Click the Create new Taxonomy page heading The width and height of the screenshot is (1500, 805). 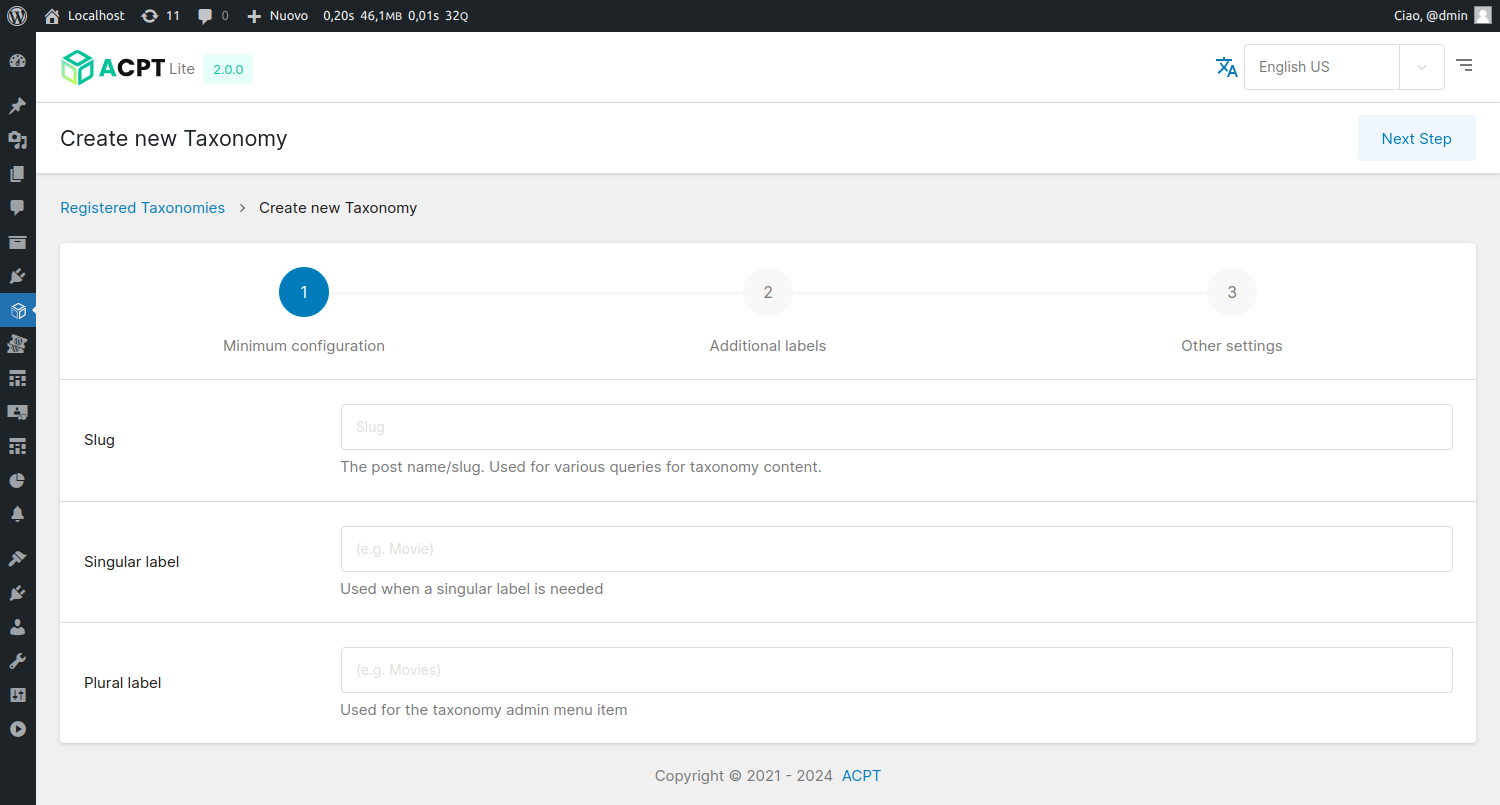174,138
